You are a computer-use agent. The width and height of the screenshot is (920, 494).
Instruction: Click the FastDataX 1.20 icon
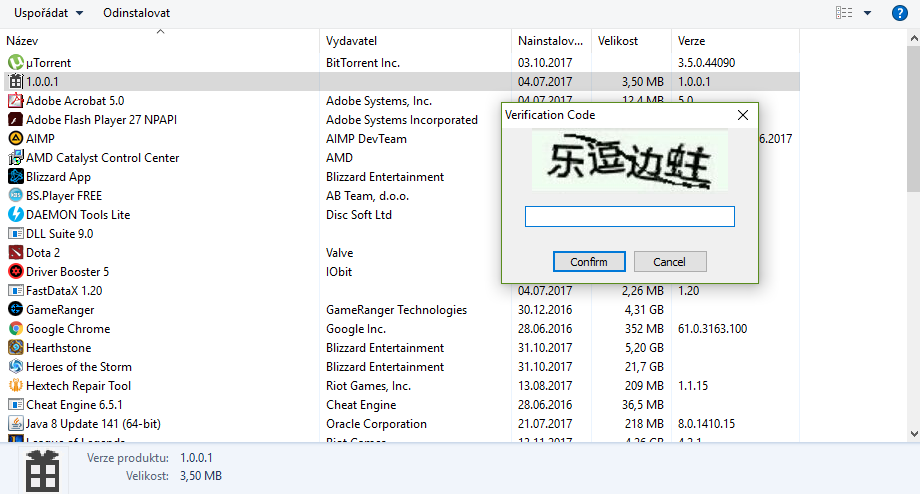click(16, 290)
